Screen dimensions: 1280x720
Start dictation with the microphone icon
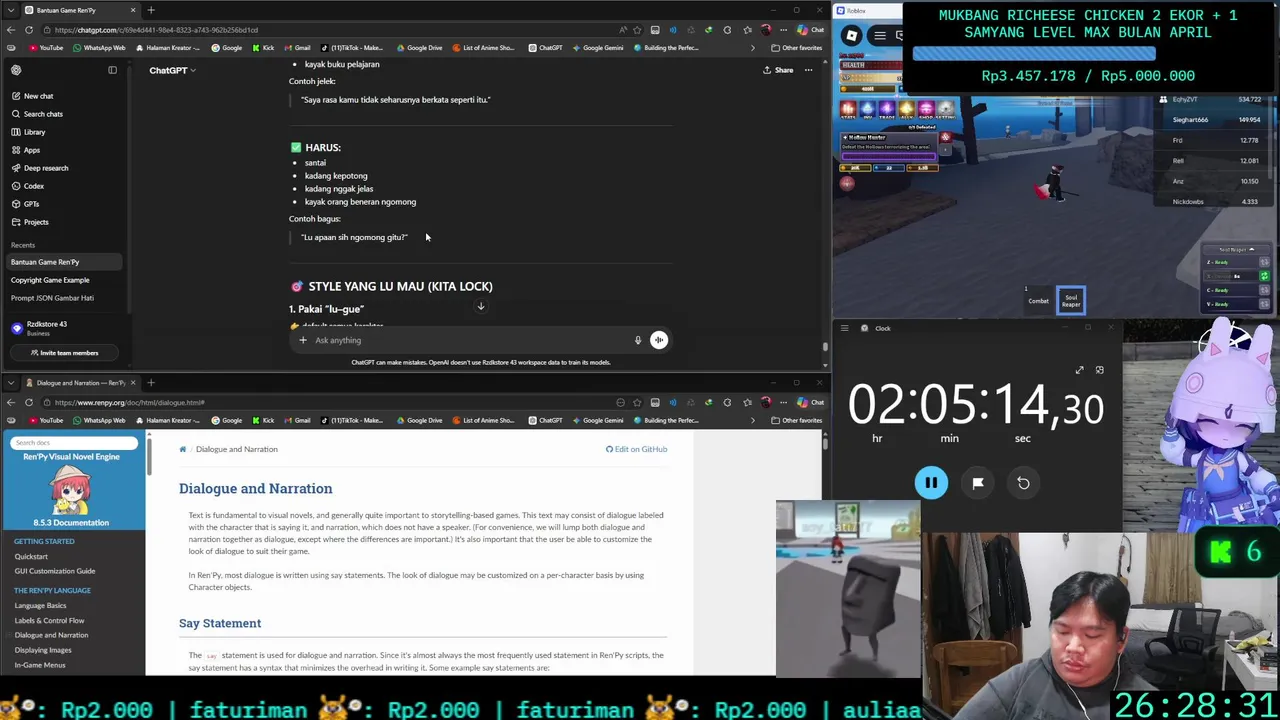coord(637,340)
